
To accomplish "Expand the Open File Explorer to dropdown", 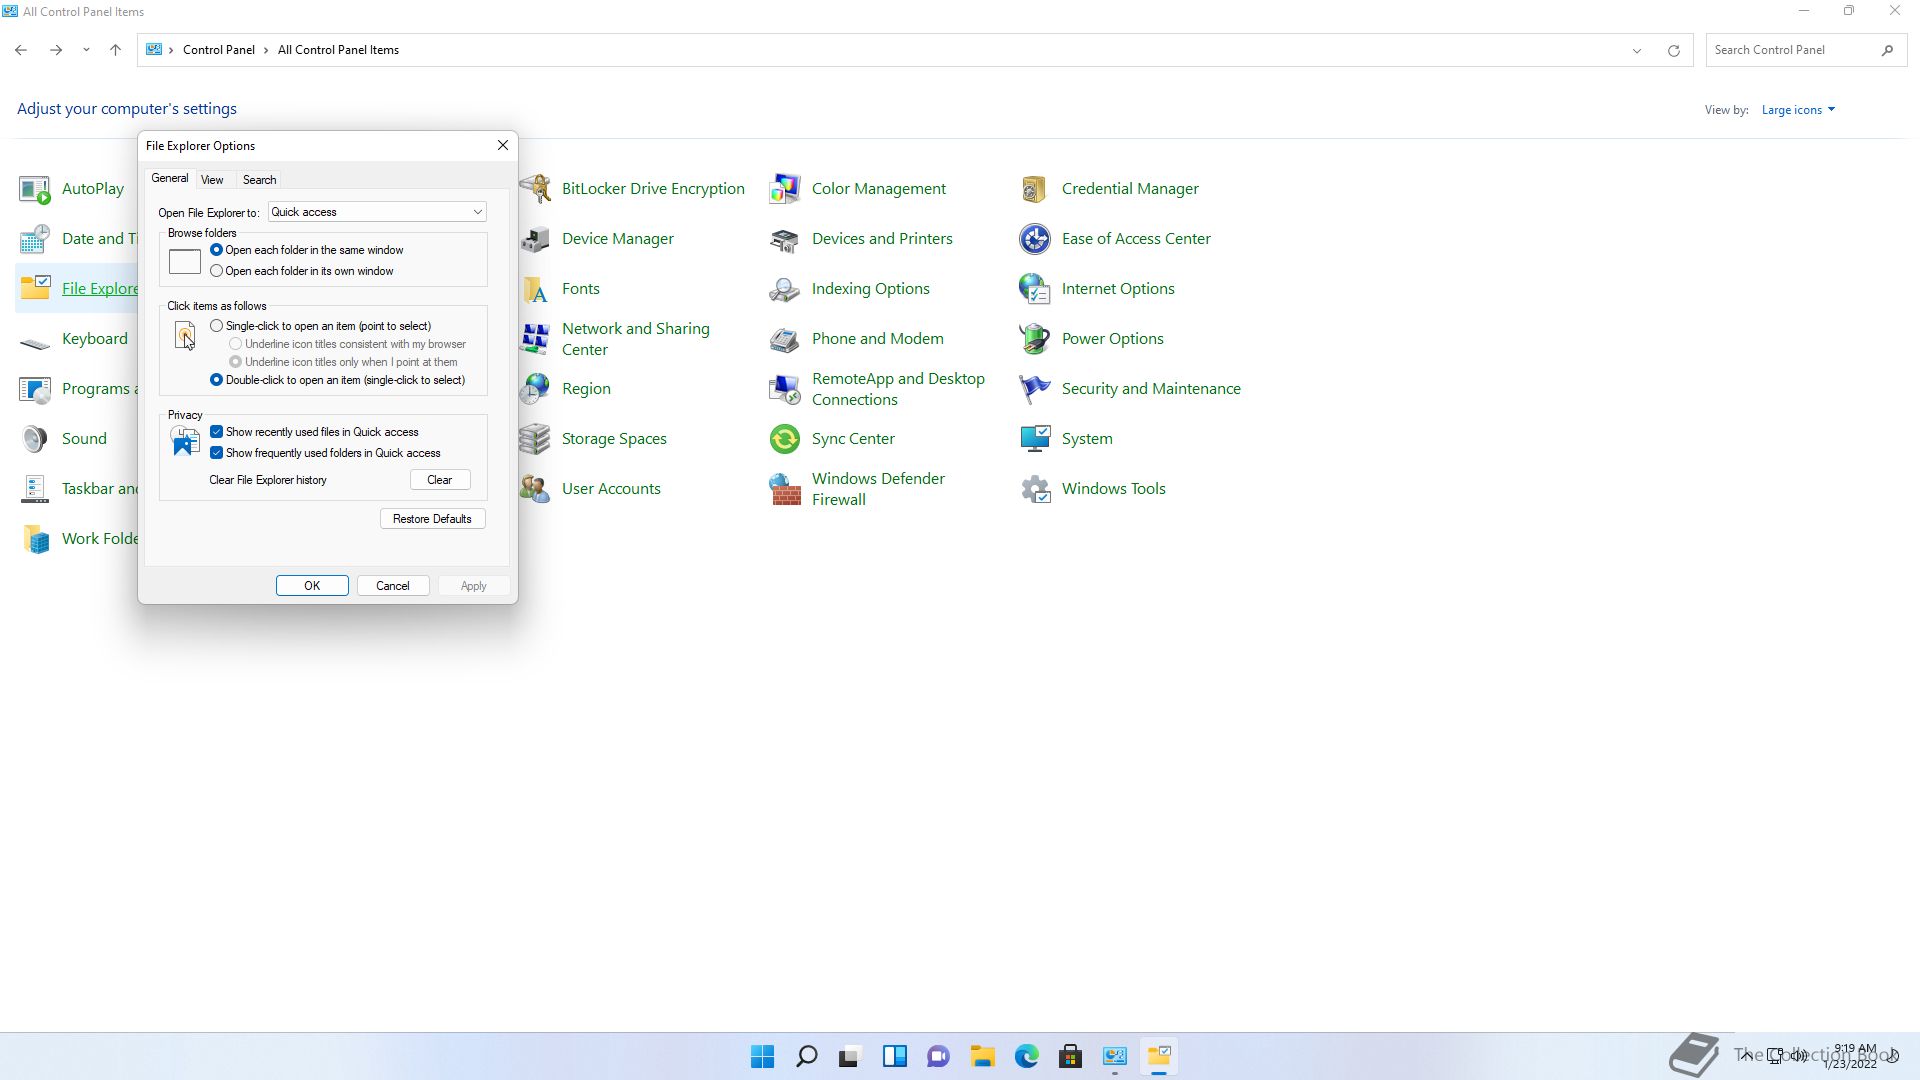I will pos(377,212).
